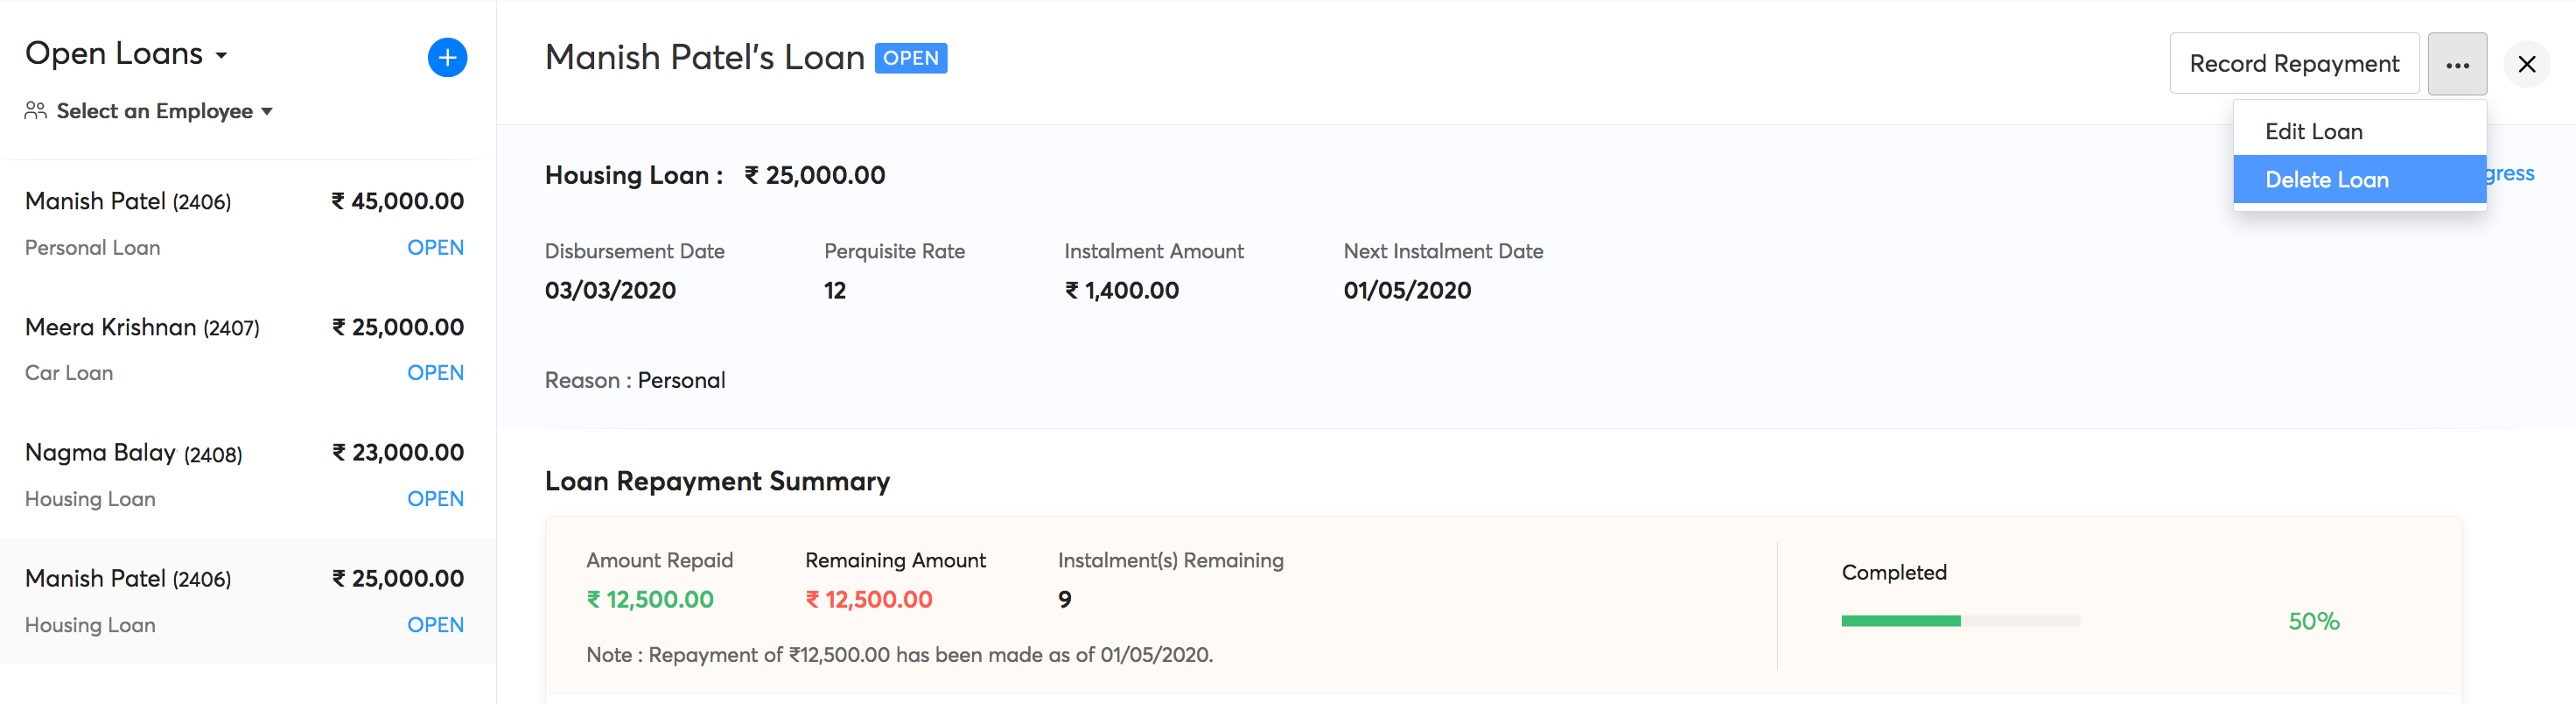
Task: Click the blue plus add loan icon
Action: [447, 58]
